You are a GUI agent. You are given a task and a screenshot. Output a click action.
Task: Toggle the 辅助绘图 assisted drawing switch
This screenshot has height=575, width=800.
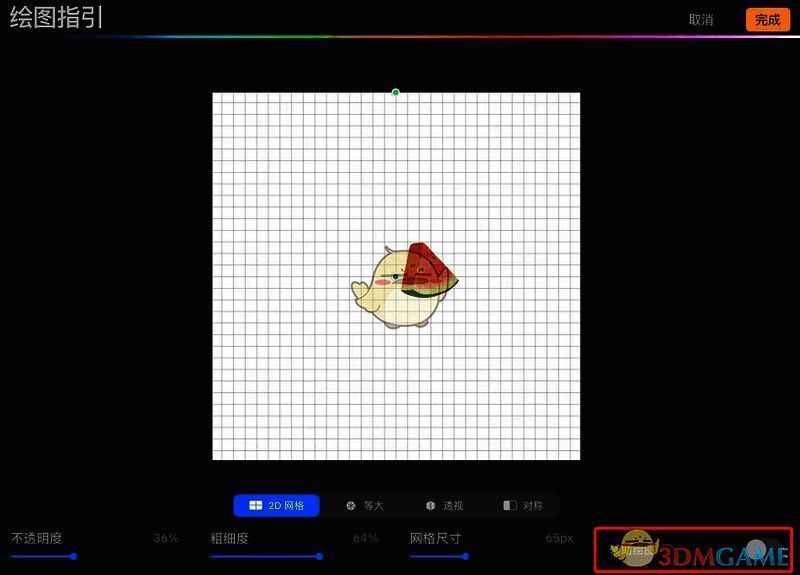point(765,551)
